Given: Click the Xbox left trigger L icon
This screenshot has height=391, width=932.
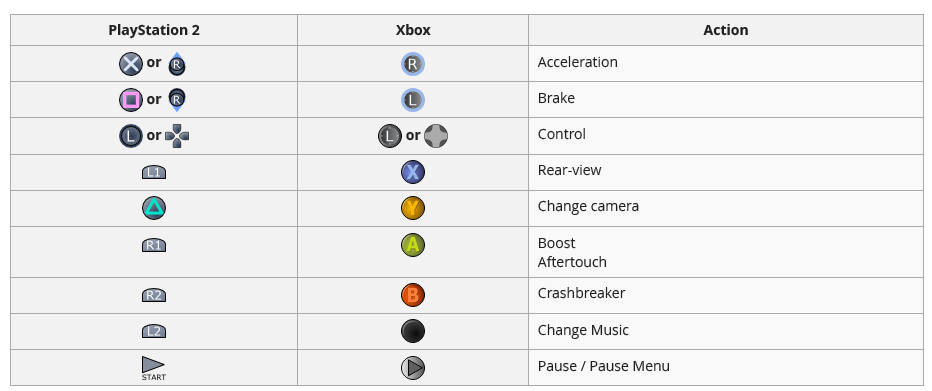Looking at the screenshot, I should pos(413,100).
